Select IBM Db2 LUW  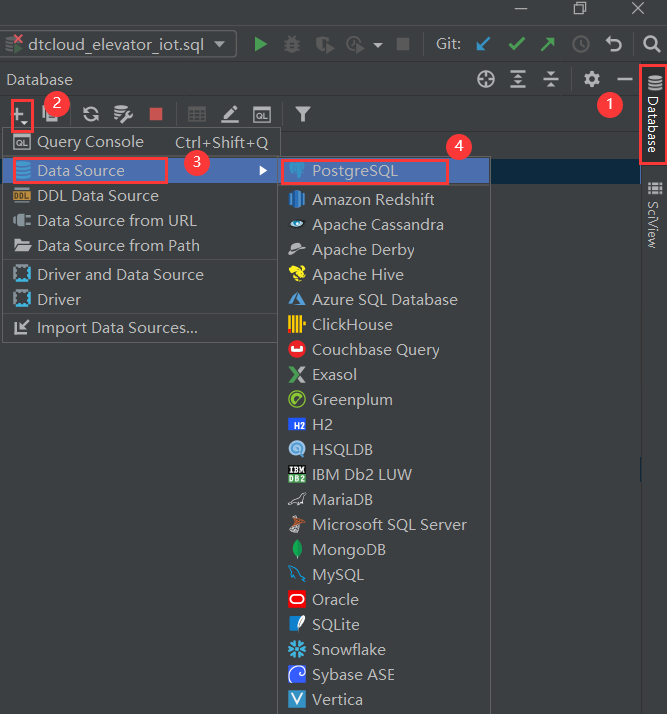[384, 475]
